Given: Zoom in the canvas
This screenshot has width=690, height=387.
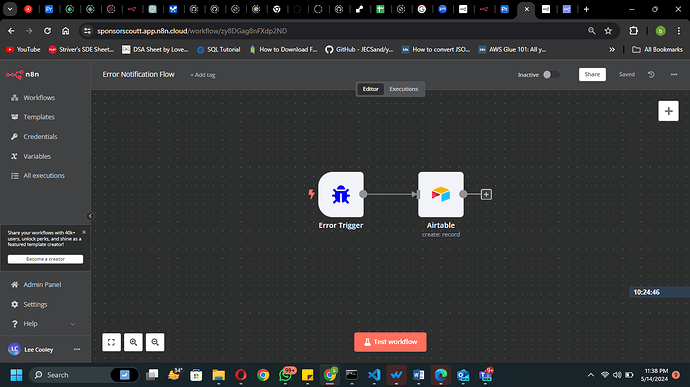Looking at the screenshot, I should click(x=133, y=342).
